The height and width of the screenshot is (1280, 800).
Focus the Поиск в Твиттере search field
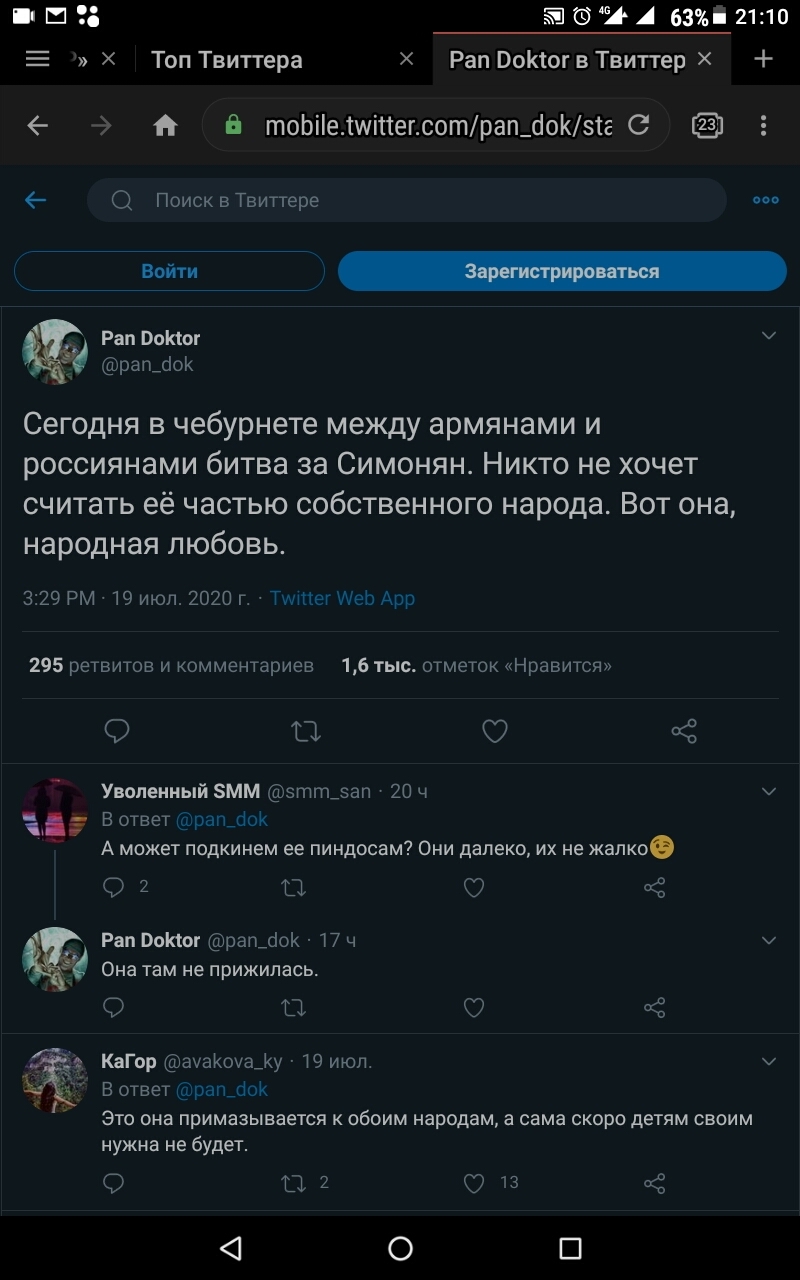pos(420,201)
